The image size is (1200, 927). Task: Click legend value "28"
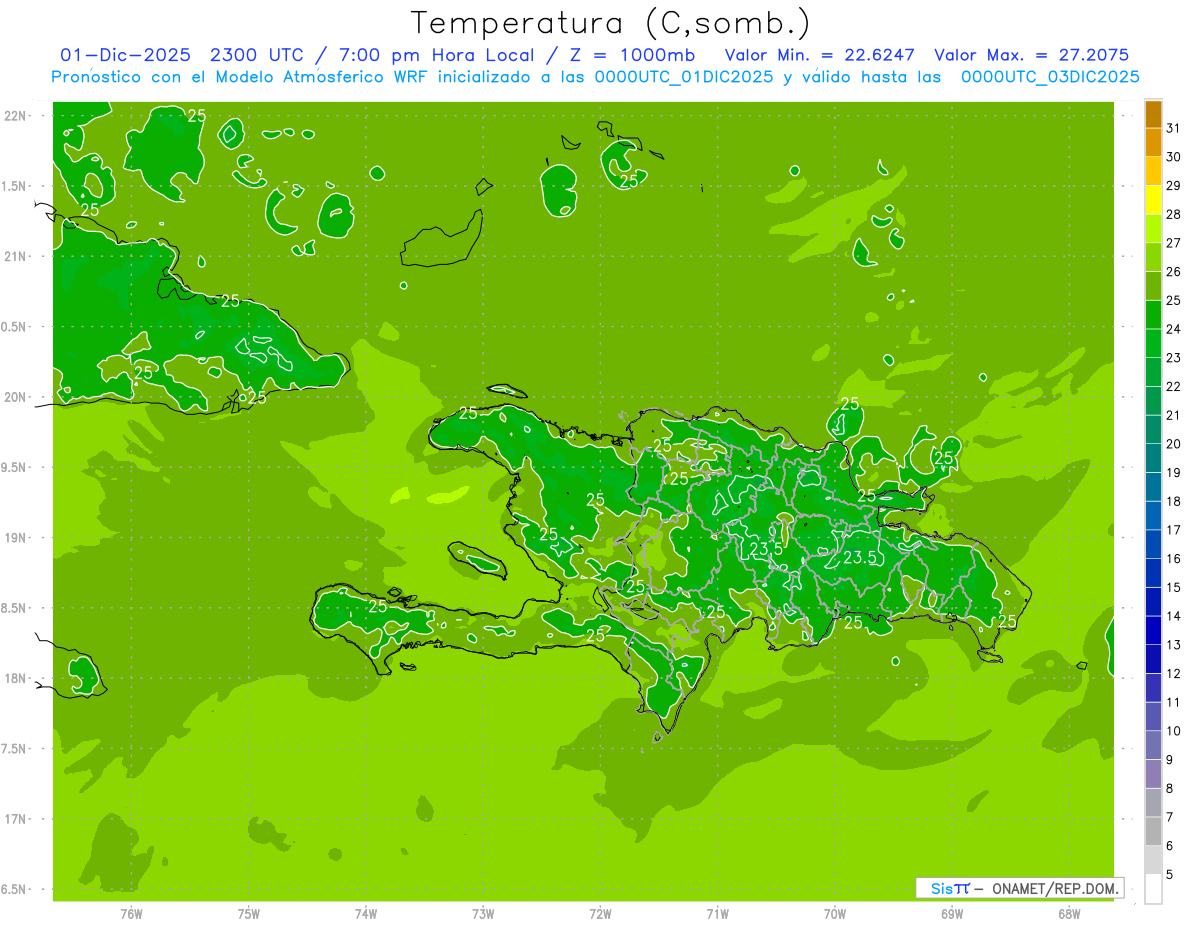1173,214
